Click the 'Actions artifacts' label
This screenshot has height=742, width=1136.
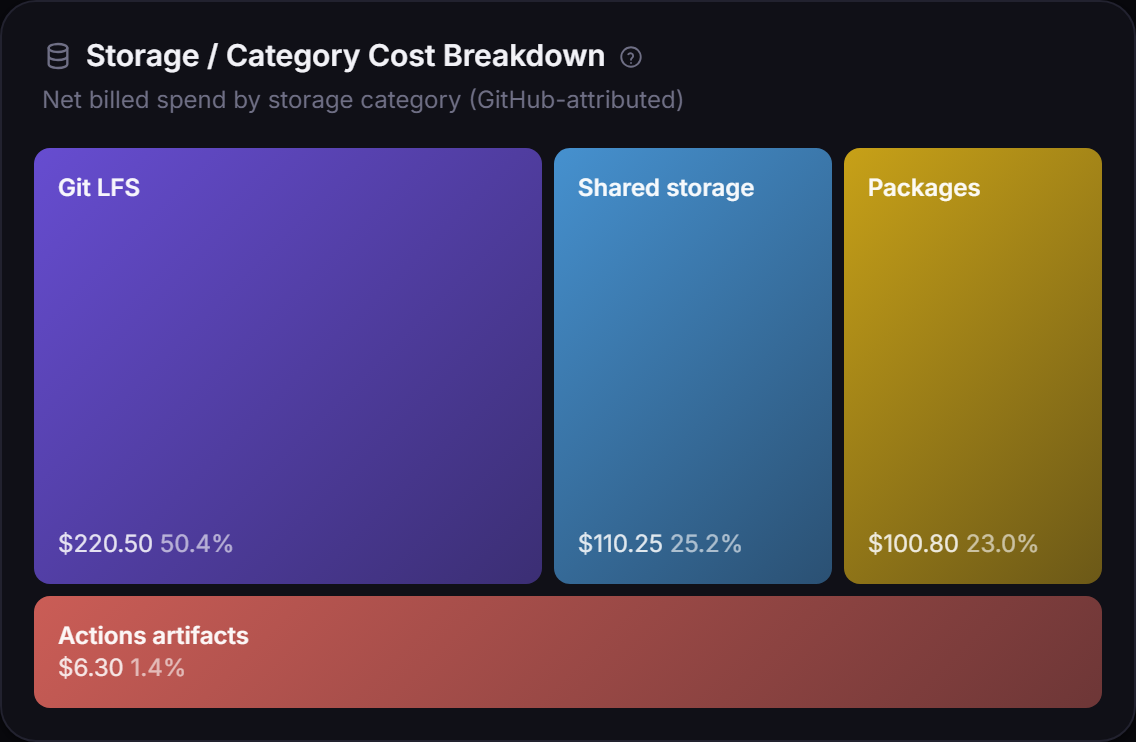154,635
